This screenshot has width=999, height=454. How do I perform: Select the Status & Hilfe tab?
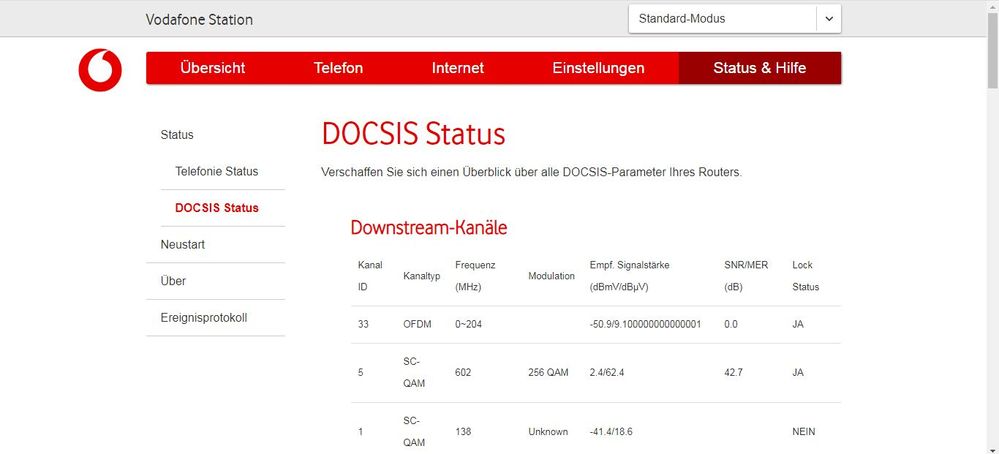pyautogui.click(x=759, y=68)
